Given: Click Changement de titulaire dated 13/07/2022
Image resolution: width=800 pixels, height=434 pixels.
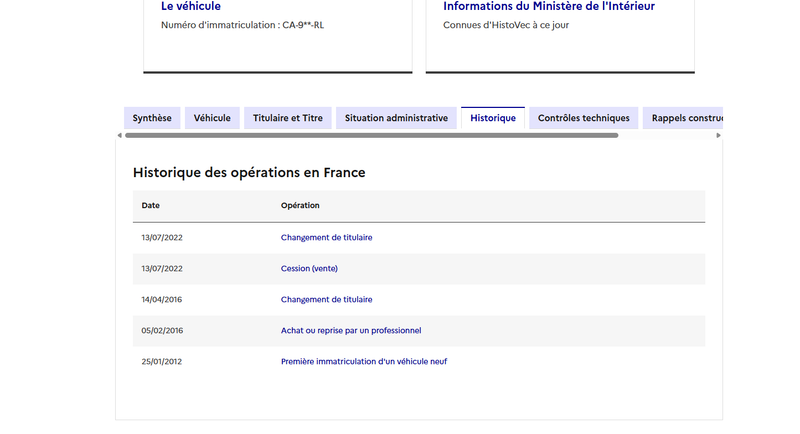Looking at the screenshot, I should pyautogui.click(x=327, y=238).
